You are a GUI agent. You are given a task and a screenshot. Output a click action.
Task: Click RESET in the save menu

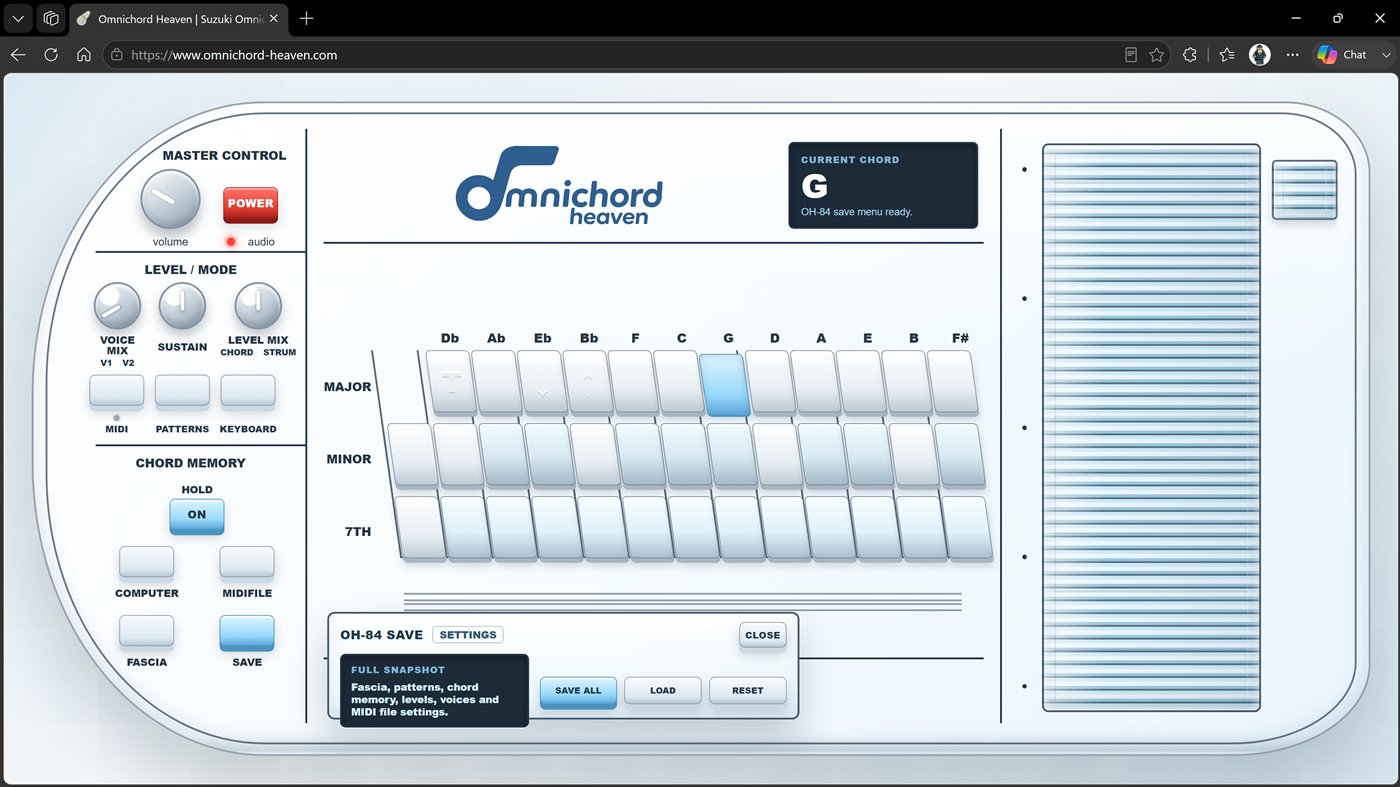tap(748, 691)
